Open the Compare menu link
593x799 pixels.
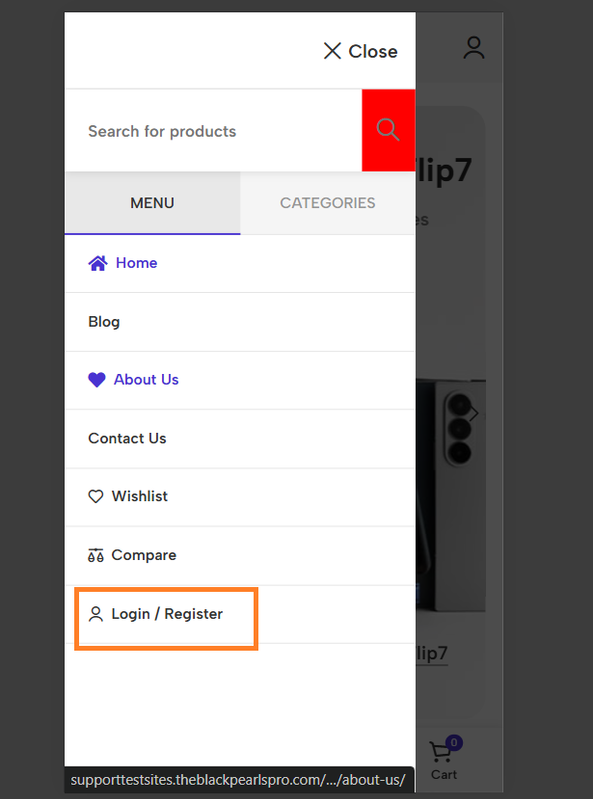[x=144, y=555]
